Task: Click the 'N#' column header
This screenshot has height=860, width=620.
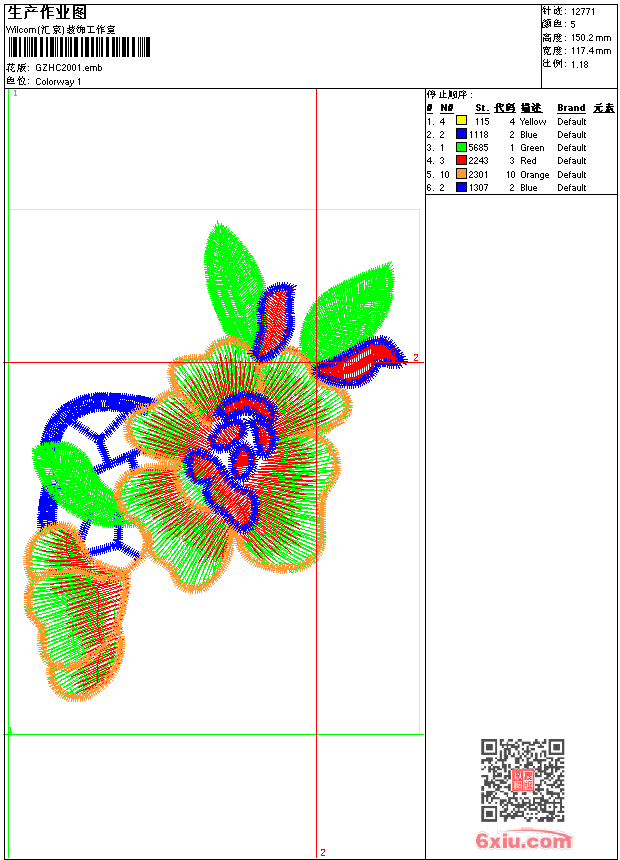Action: tap(447, 108)
